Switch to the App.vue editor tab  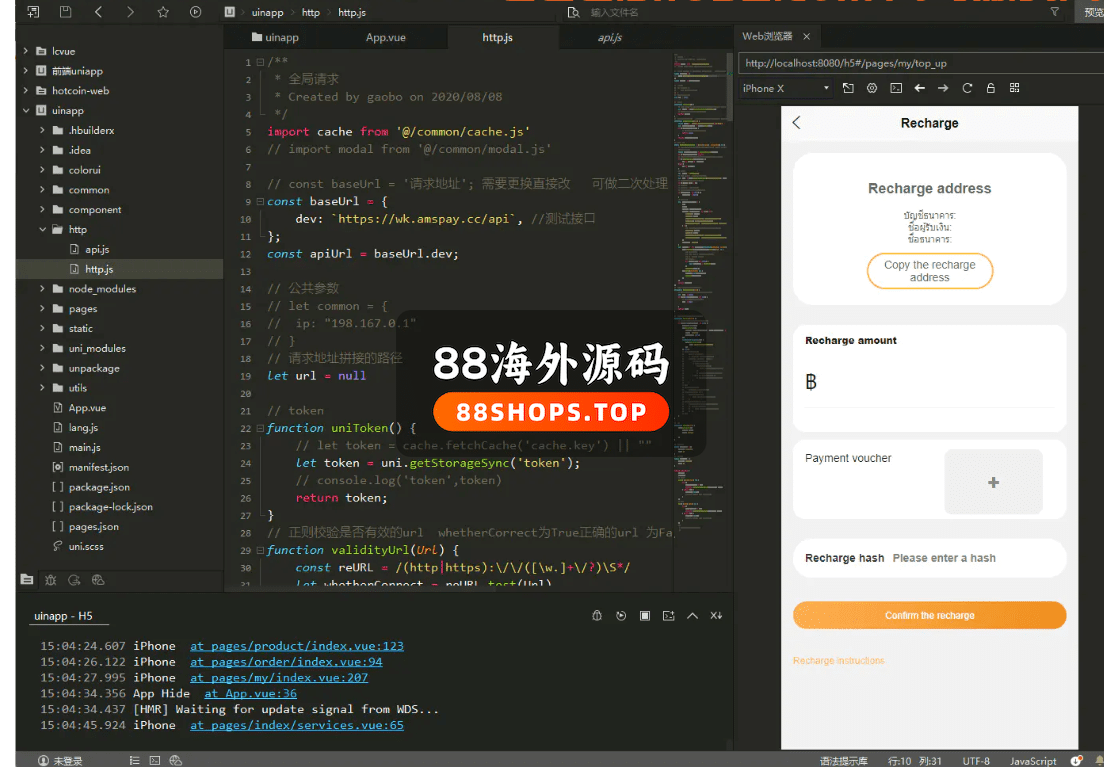pos(385,37)
